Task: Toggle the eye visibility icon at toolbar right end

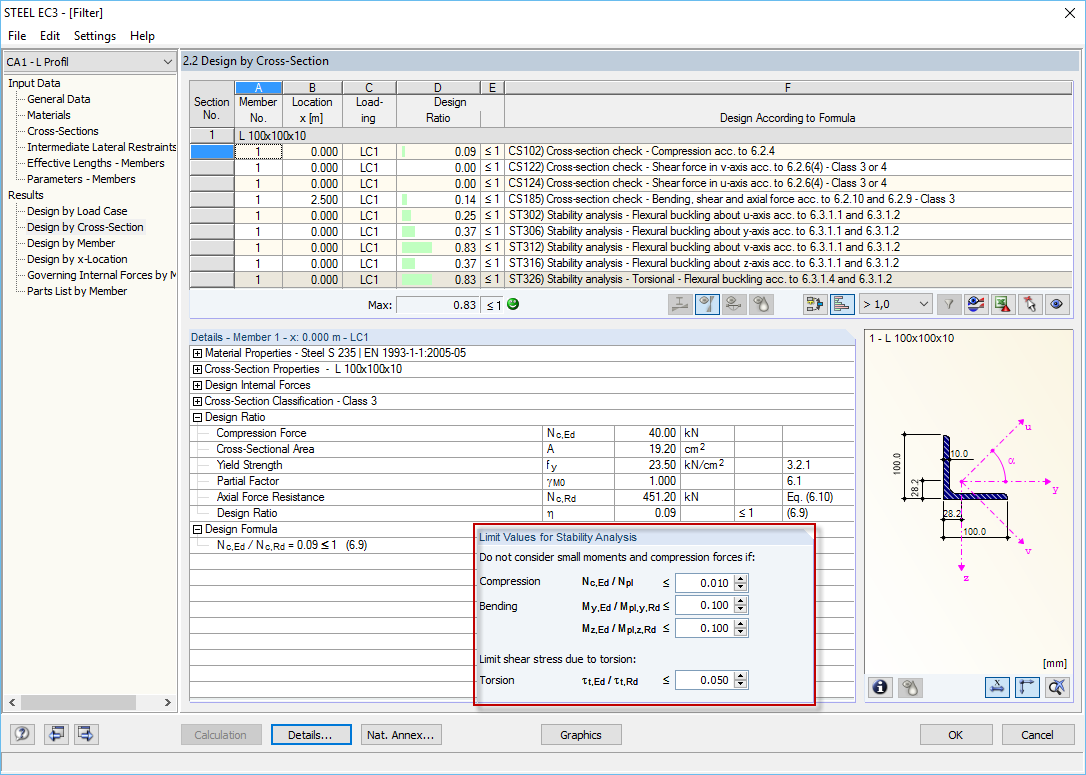Action: tap(1057, 303)
